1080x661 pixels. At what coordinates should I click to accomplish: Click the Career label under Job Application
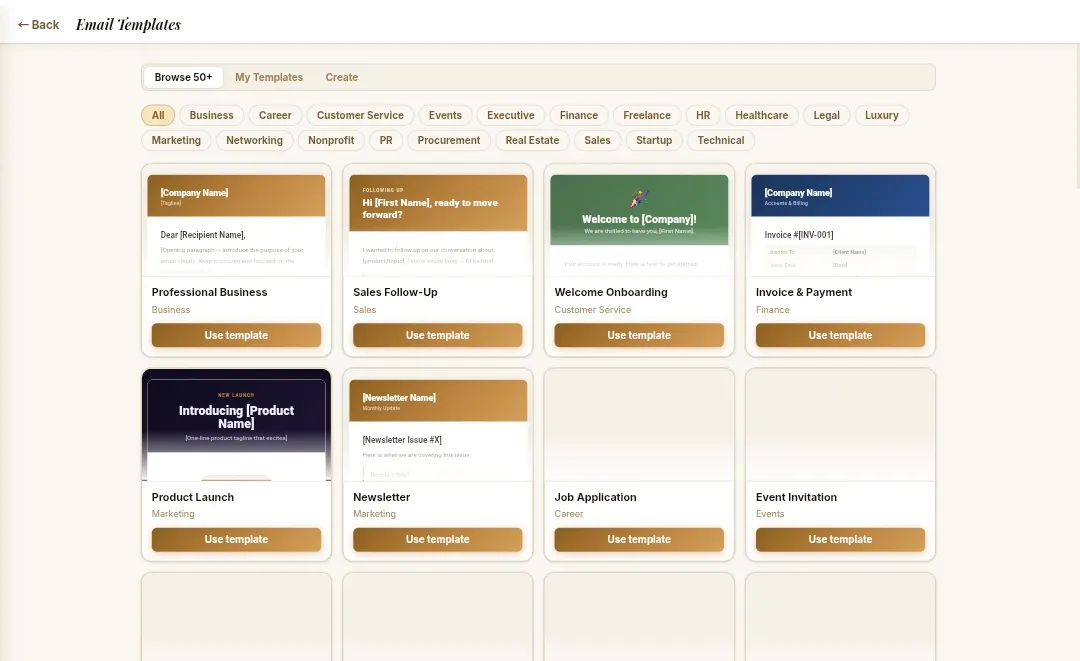click(x=568, y=514)
